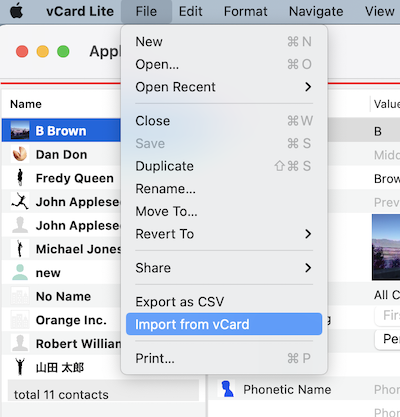Open the Navigate menu
This screenshot has height=417, width=400.
tap(316, 11)
